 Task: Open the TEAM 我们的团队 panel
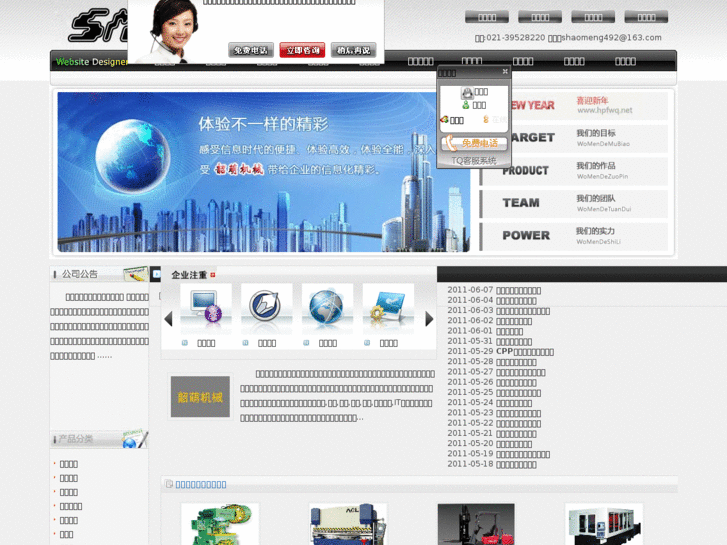(575, 204)
